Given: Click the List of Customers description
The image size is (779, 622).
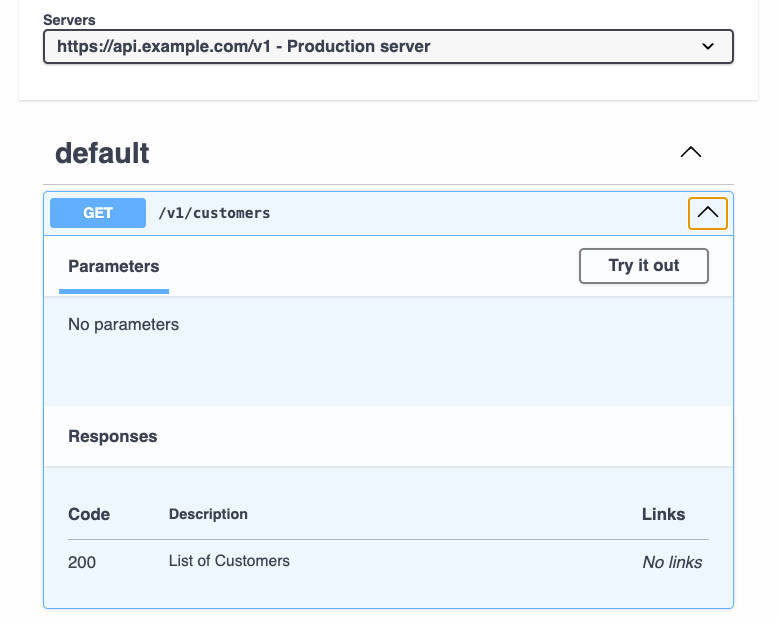Looking at the screenshot, I should point(229,561).
